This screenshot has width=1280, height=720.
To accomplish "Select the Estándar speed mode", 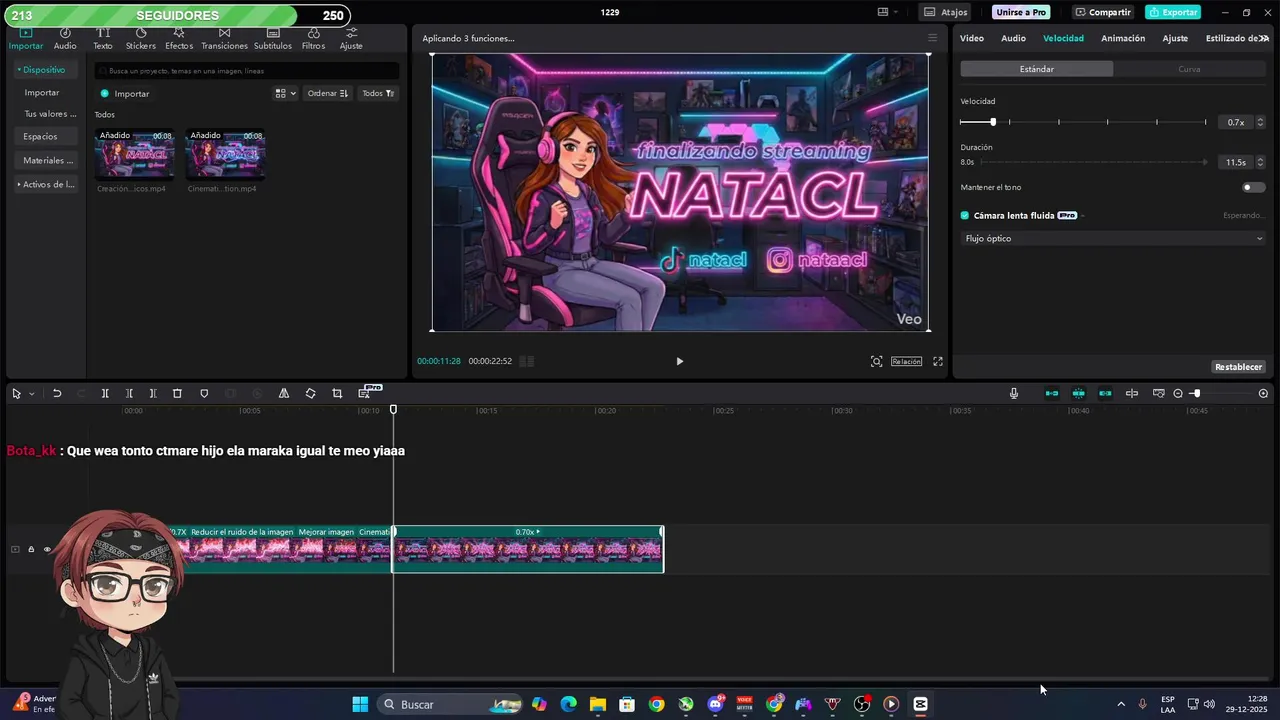I will click(1036, 69).
